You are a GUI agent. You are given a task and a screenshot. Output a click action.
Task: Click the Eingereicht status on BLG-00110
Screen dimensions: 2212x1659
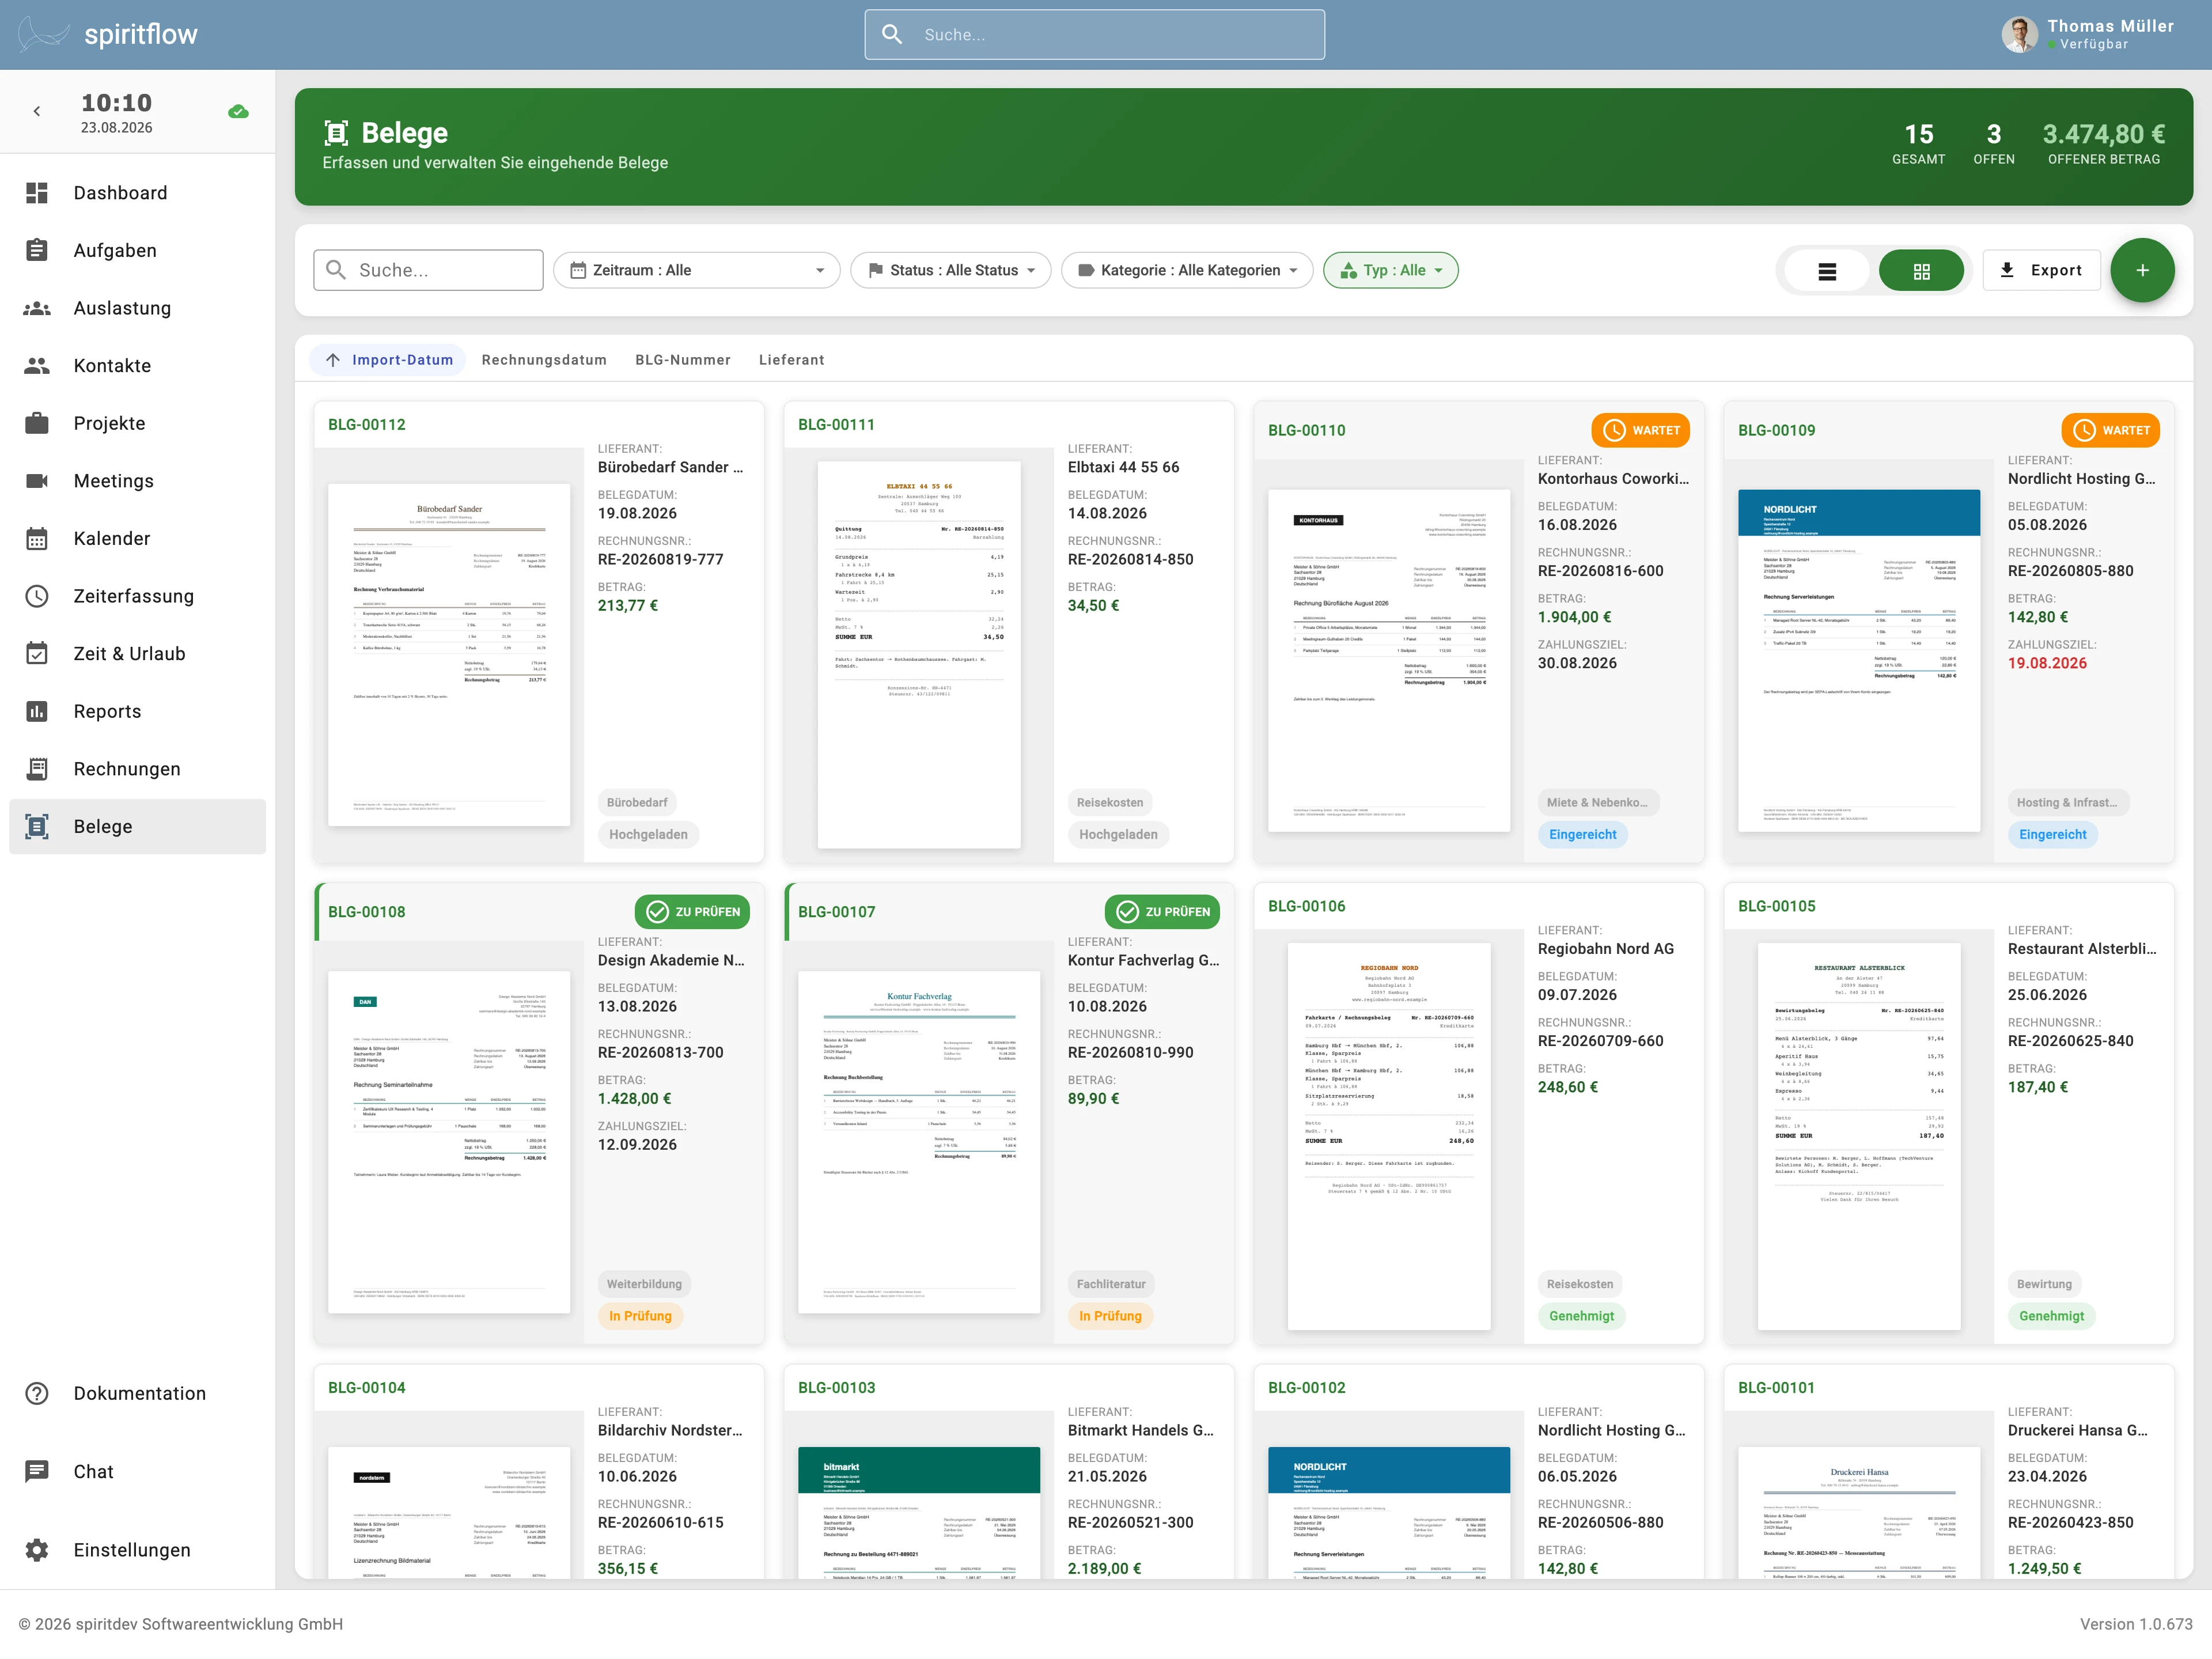point(1583,835)
